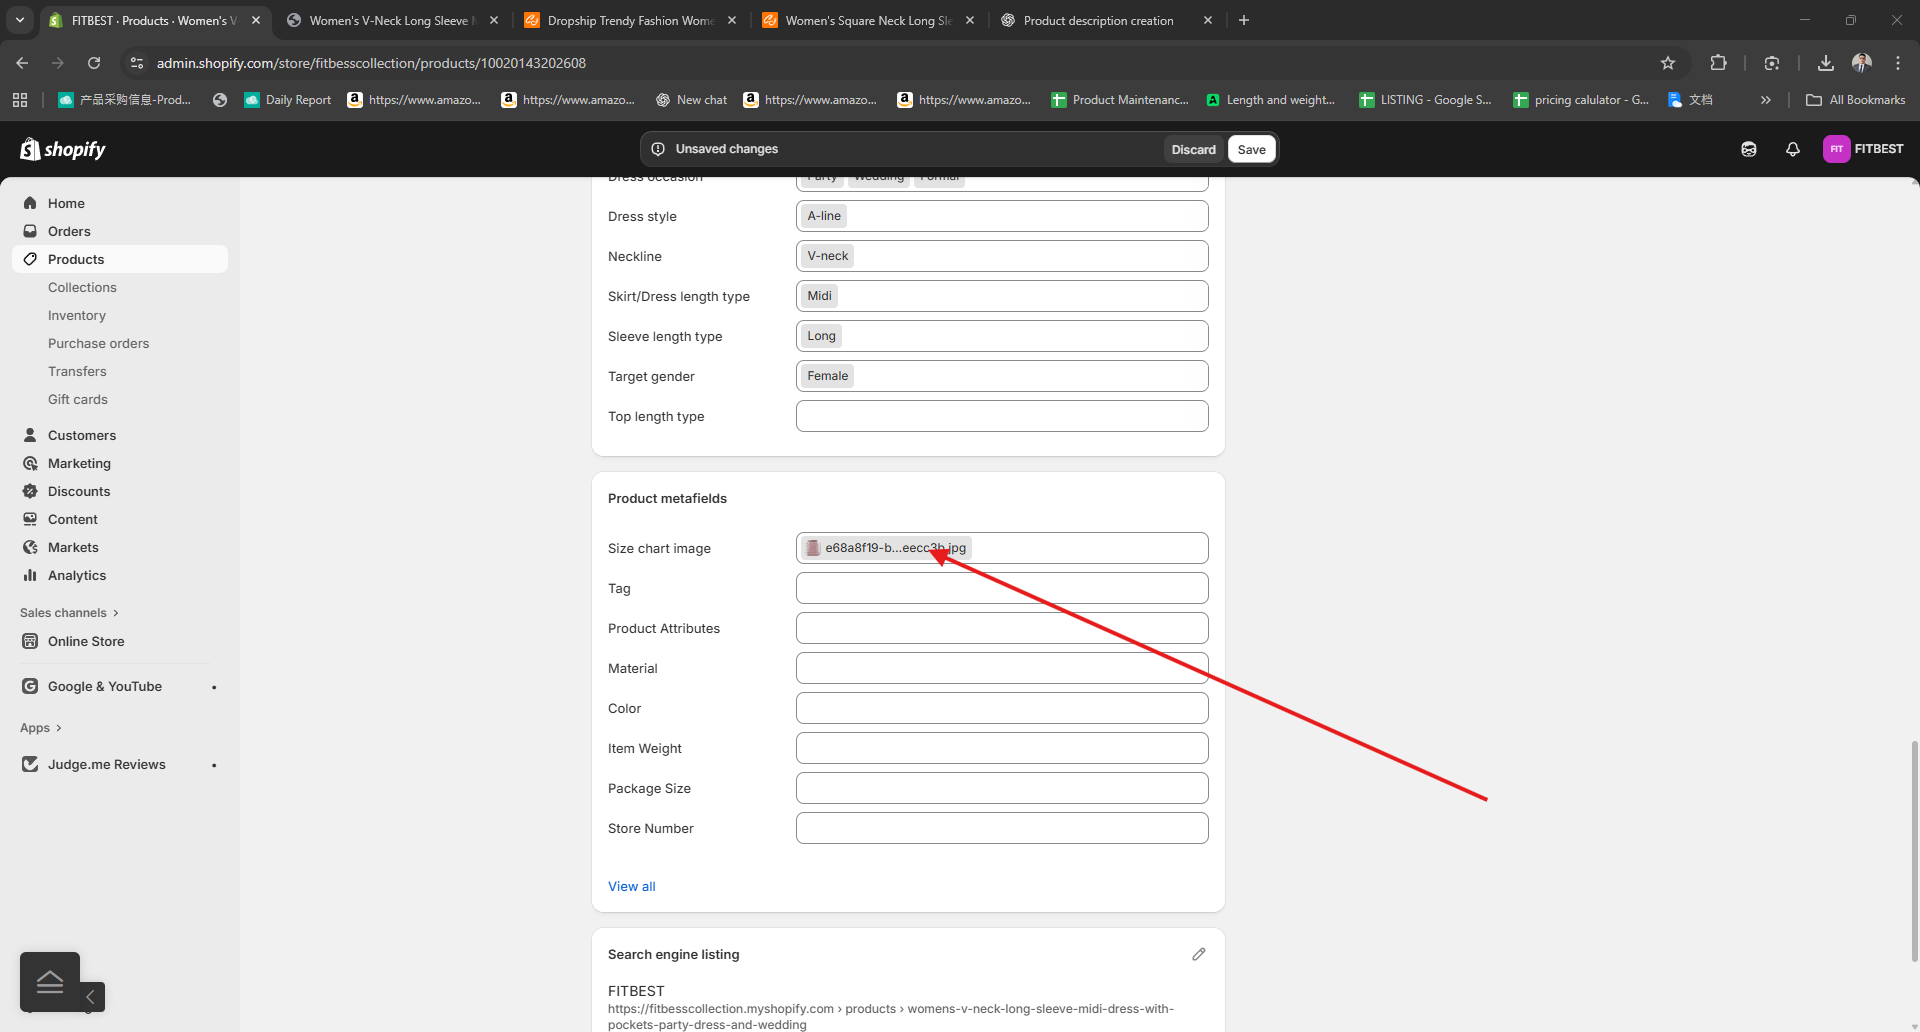Open the Orders menu item
The height and width of the screenshot is (1032, 1920).
coord(69,231)
